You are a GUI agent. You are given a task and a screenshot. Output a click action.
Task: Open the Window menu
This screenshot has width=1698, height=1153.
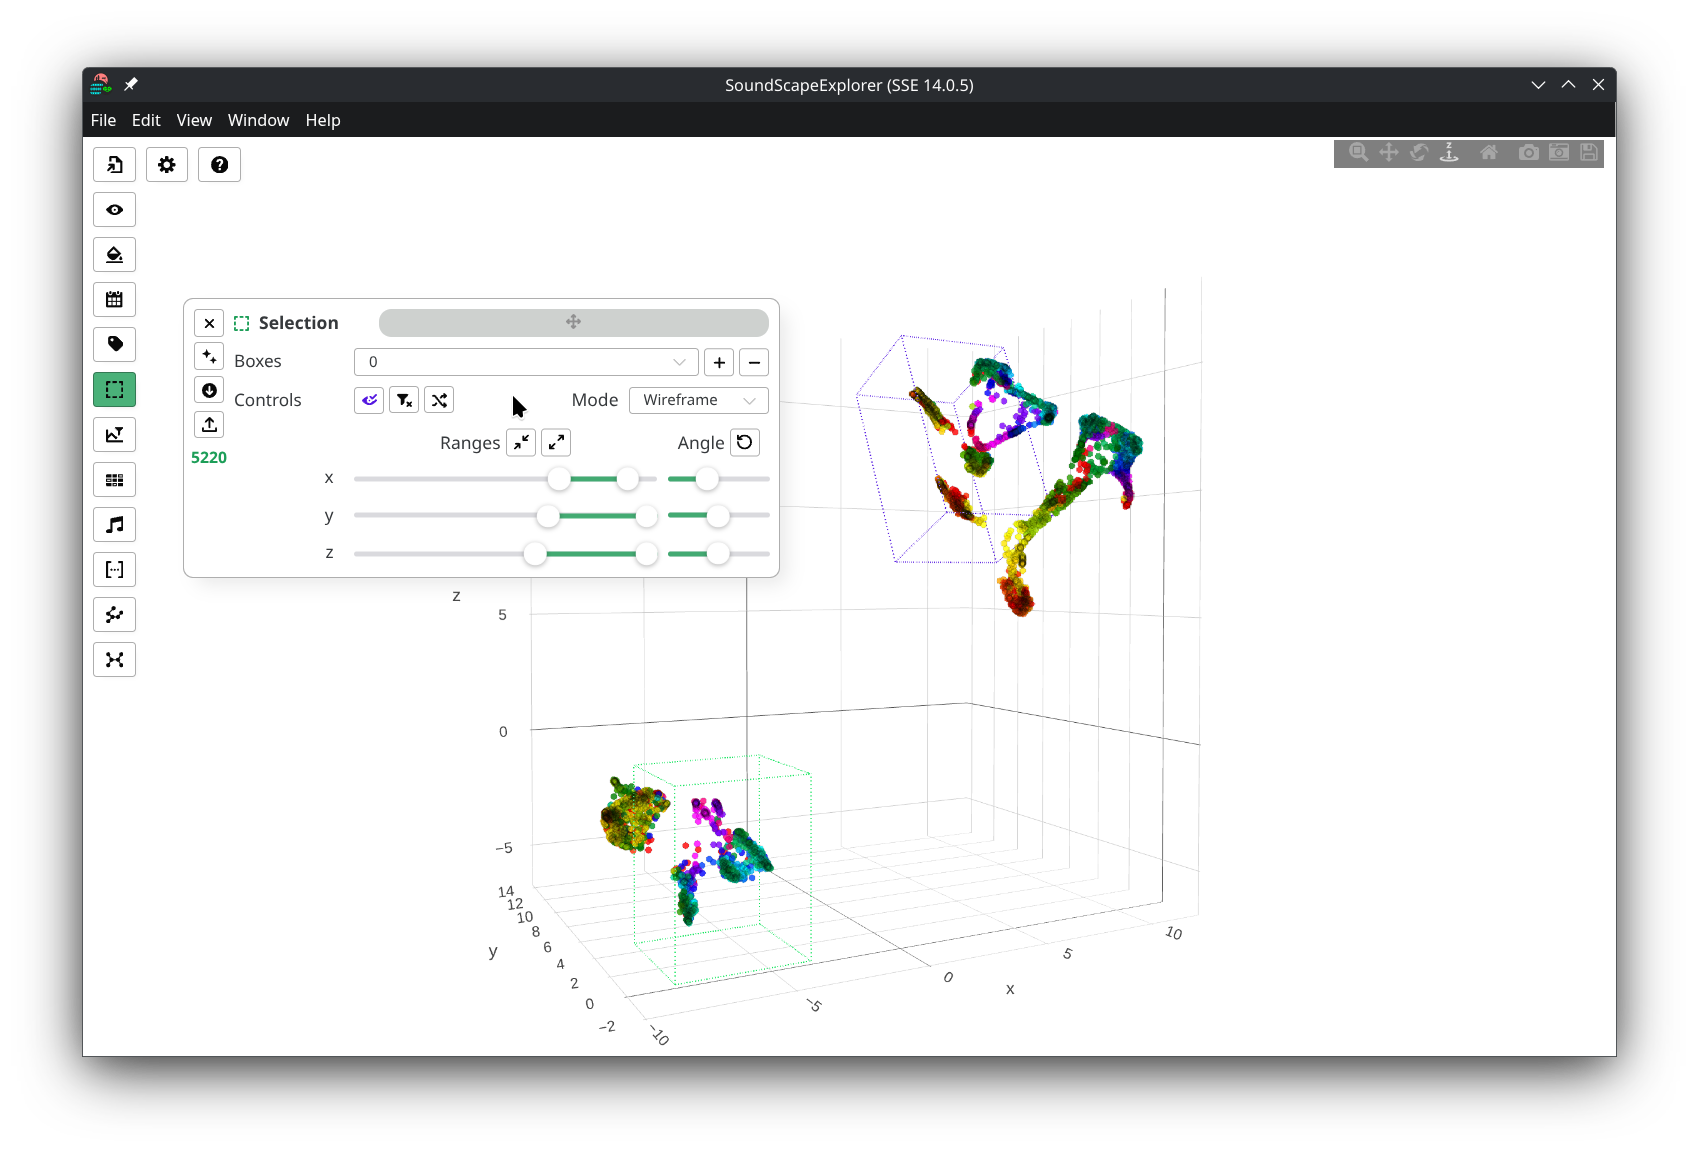pos(258,120)
